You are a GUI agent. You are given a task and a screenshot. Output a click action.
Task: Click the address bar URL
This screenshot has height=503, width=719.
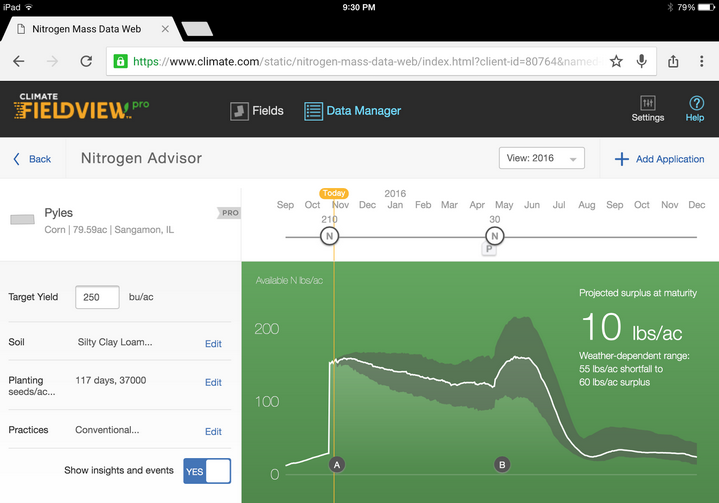[367, 61]
